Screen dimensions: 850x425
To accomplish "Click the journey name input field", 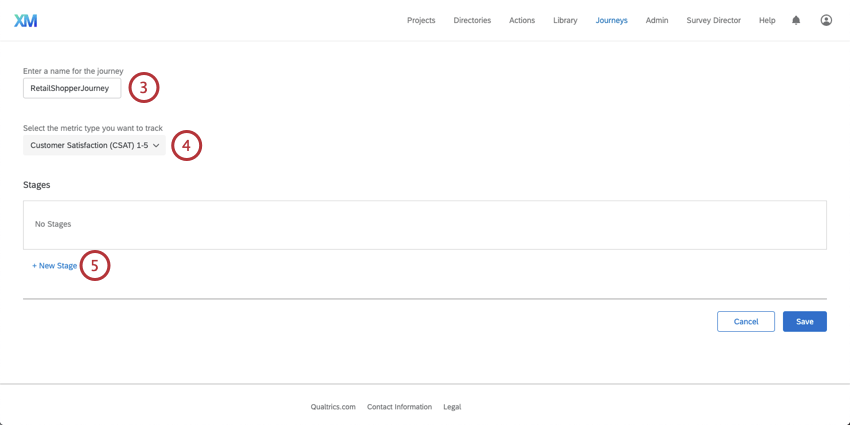I will click(x=72, y=88).
